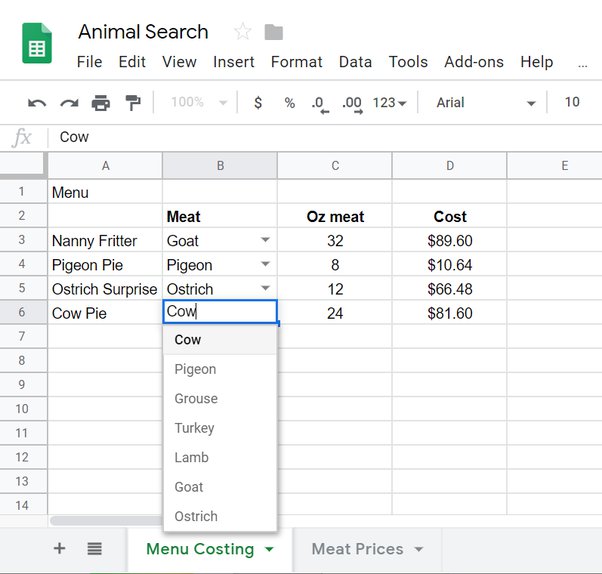Choose Ostrich from the dropdown list
Viewport: 602px width, 574px height.
(x=220, y=516)
